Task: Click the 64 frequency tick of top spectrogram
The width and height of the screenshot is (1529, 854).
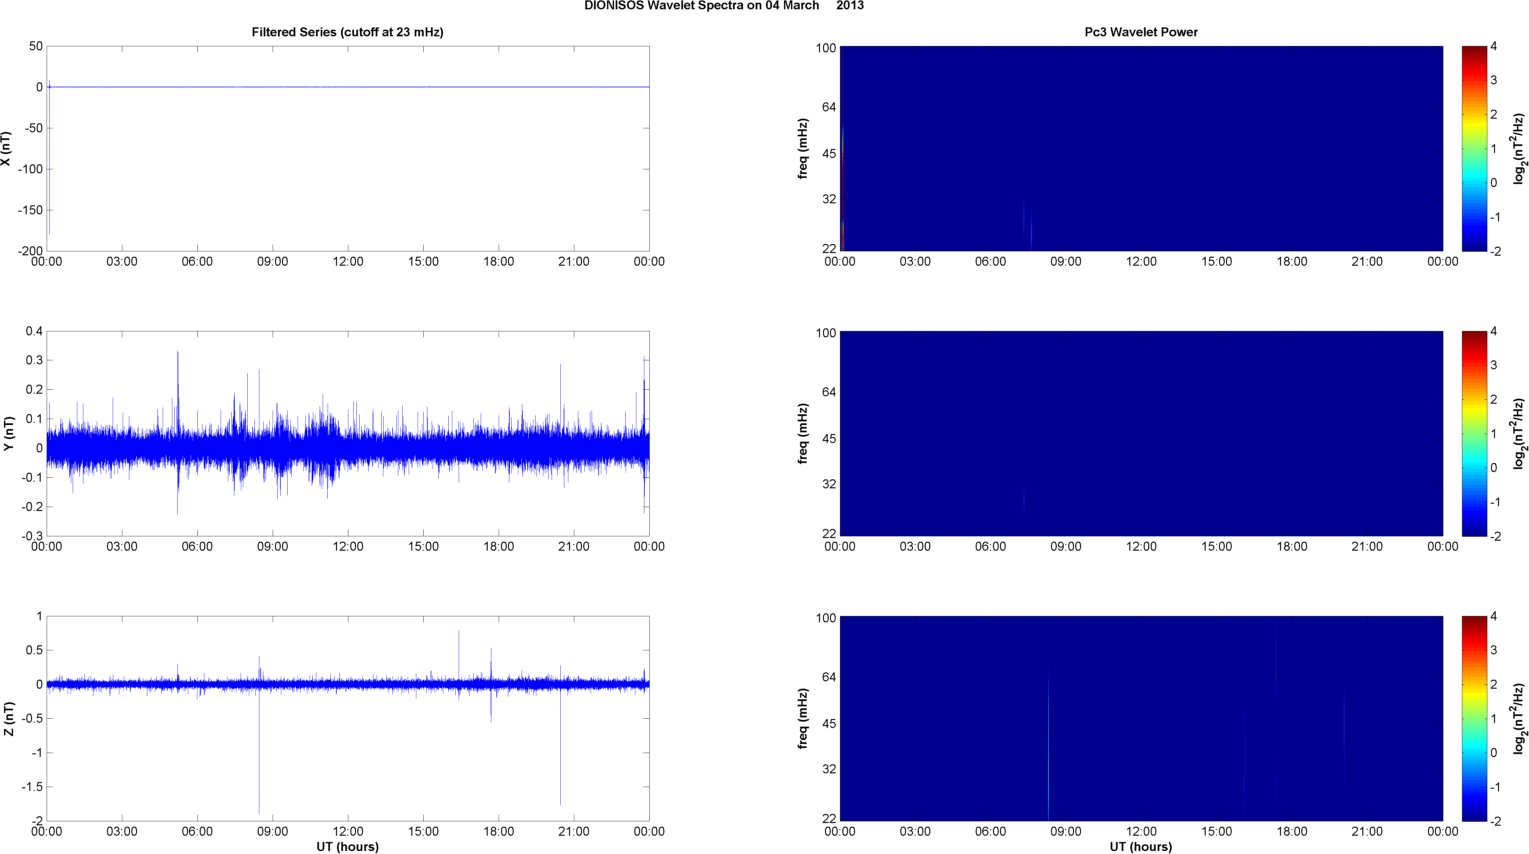Action: pyautogui.click(x=829, y=107)
